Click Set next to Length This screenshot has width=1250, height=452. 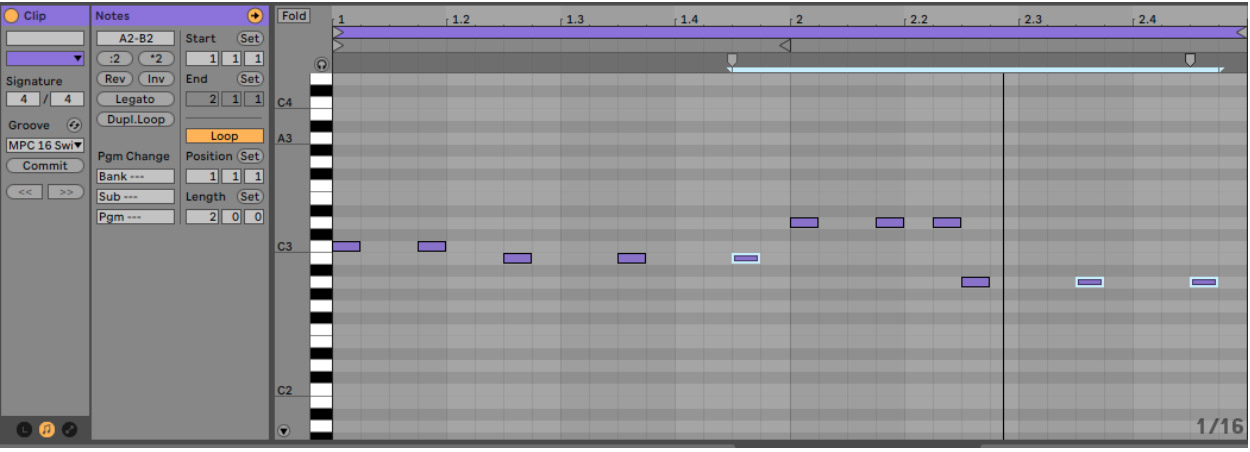tap(250, 196)
